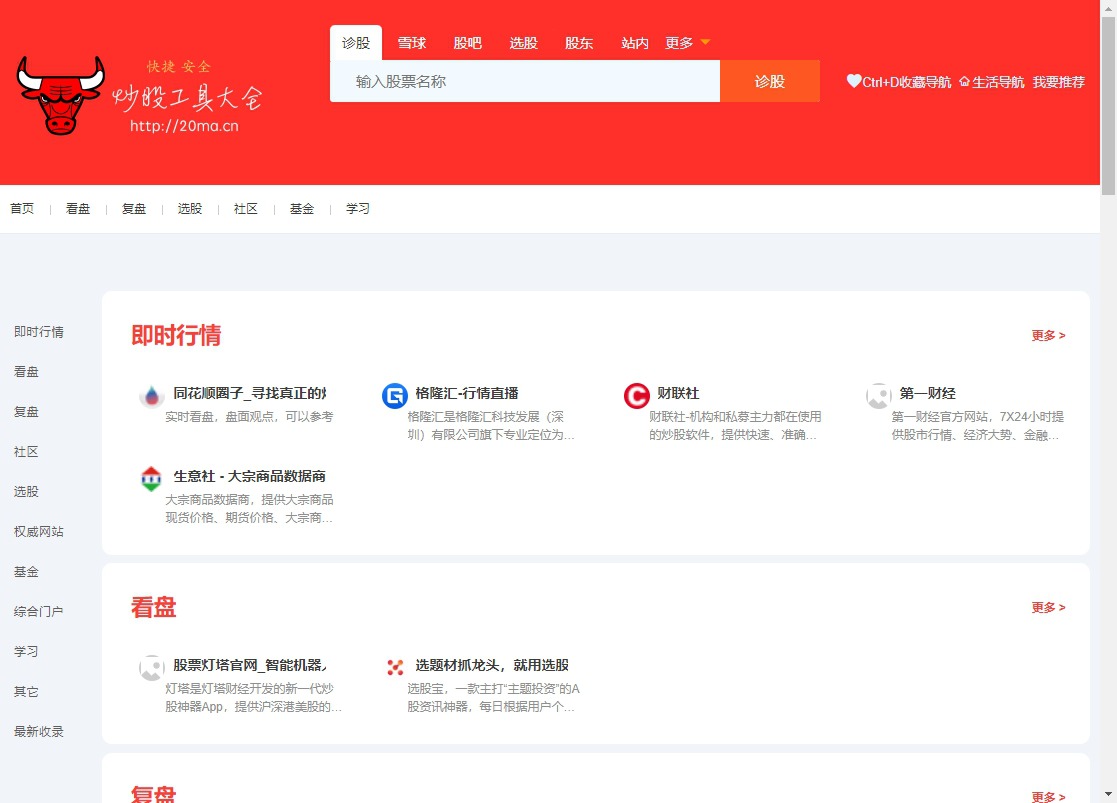
Task: Open the 基金 navigation menu
Action: [301, 208]
